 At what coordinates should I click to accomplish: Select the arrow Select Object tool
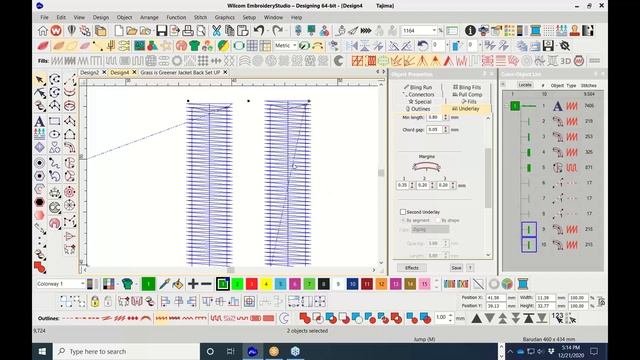(x=40, y=79)
